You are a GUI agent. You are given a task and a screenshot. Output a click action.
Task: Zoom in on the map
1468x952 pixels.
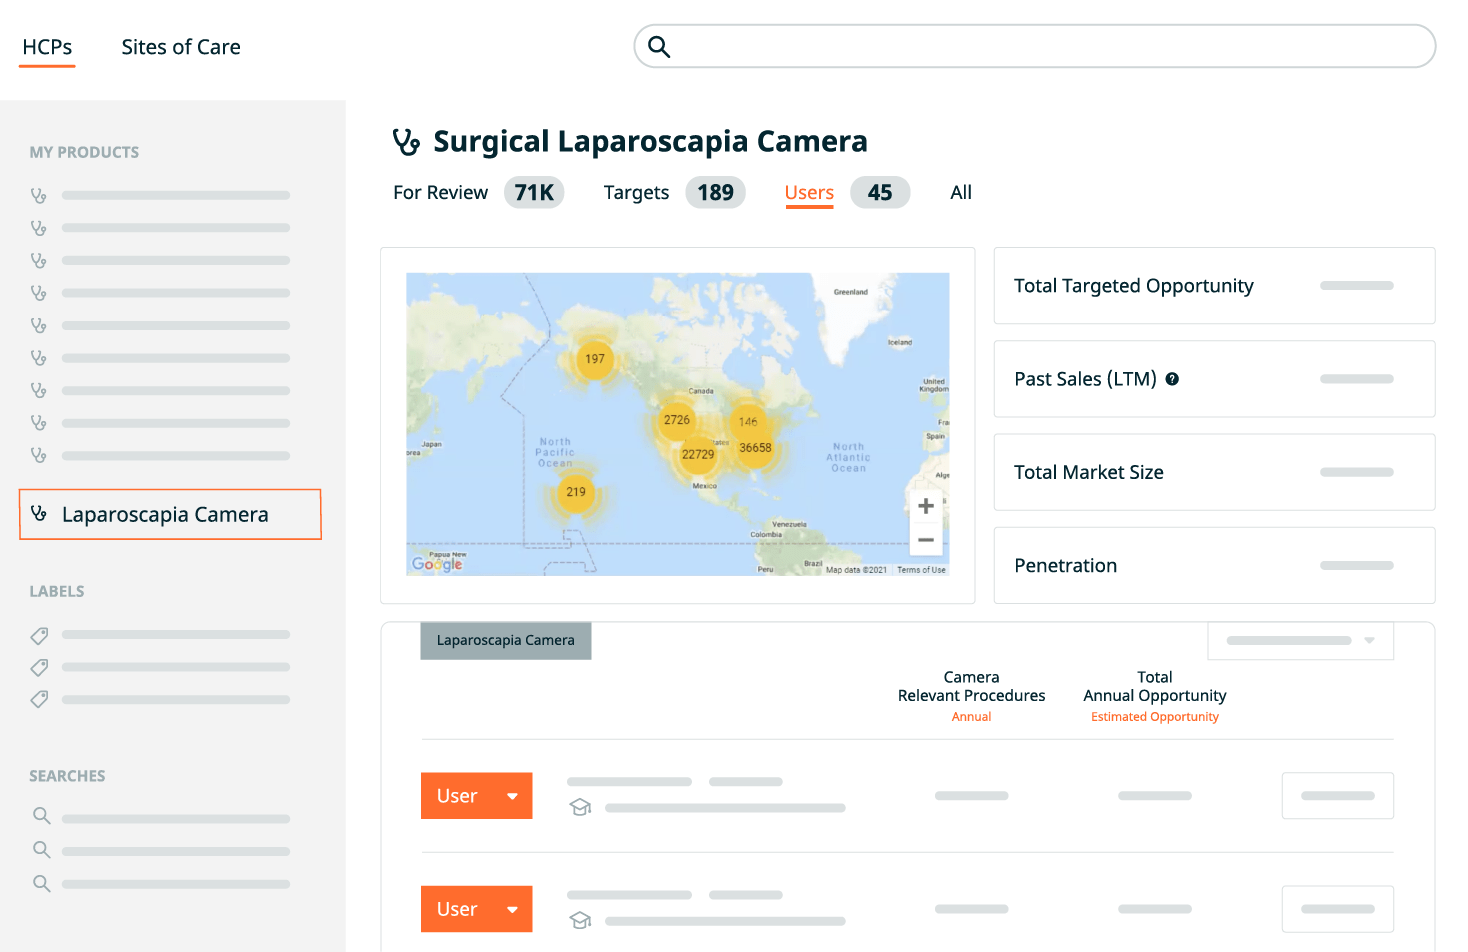(926, 506)
